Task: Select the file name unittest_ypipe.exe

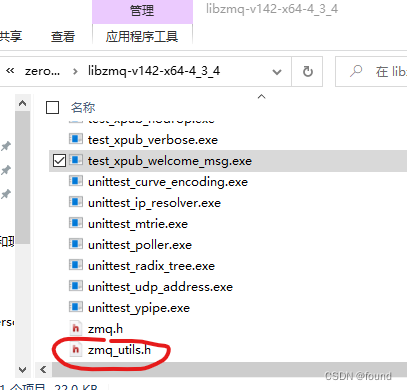Action: click(x=139, y=308)
